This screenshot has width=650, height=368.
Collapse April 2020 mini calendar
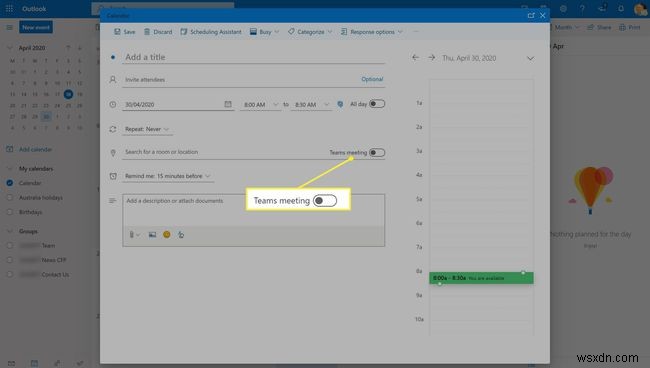click(9, 48)
